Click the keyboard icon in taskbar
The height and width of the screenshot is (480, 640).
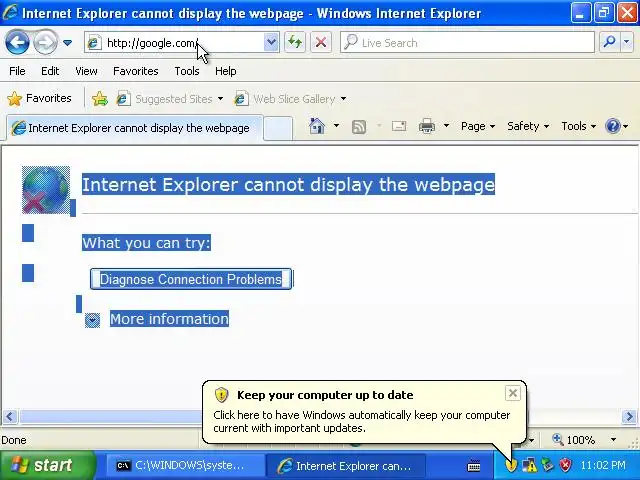pyautogui.click(x=473, y=465)
